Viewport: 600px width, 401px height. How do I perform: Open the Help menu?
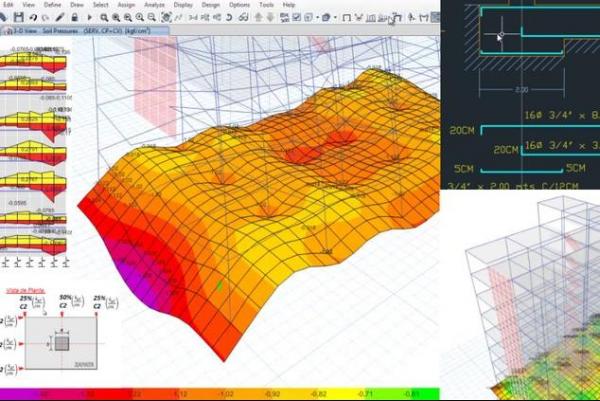click(x=289, y=5)
